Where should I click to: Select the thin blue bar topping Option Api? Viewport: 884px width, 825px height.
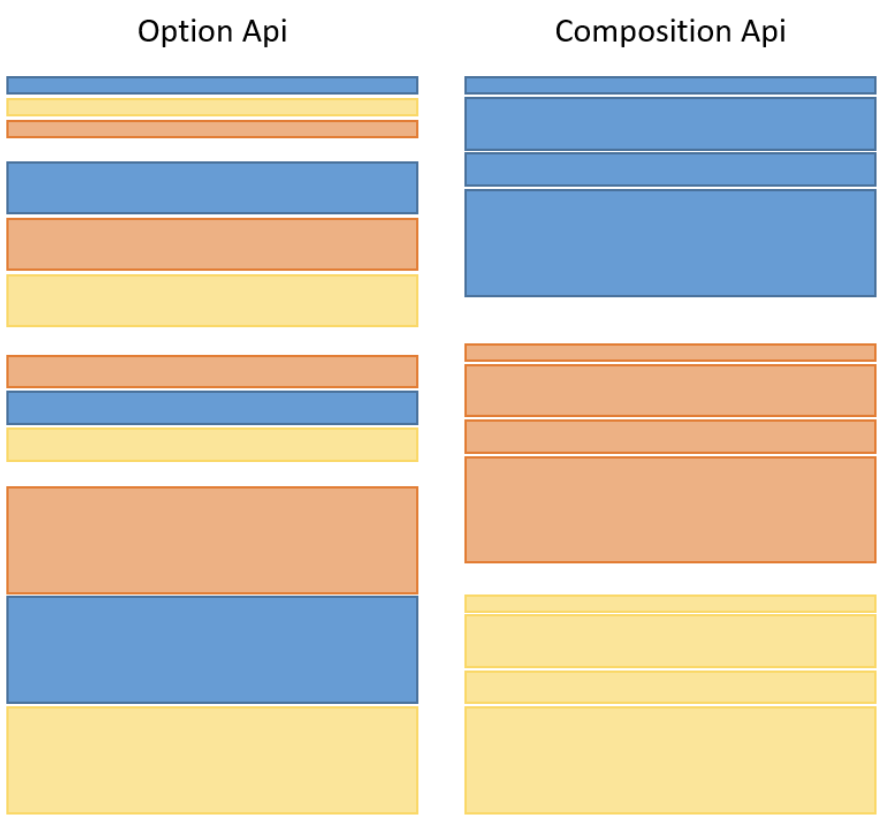212,85
